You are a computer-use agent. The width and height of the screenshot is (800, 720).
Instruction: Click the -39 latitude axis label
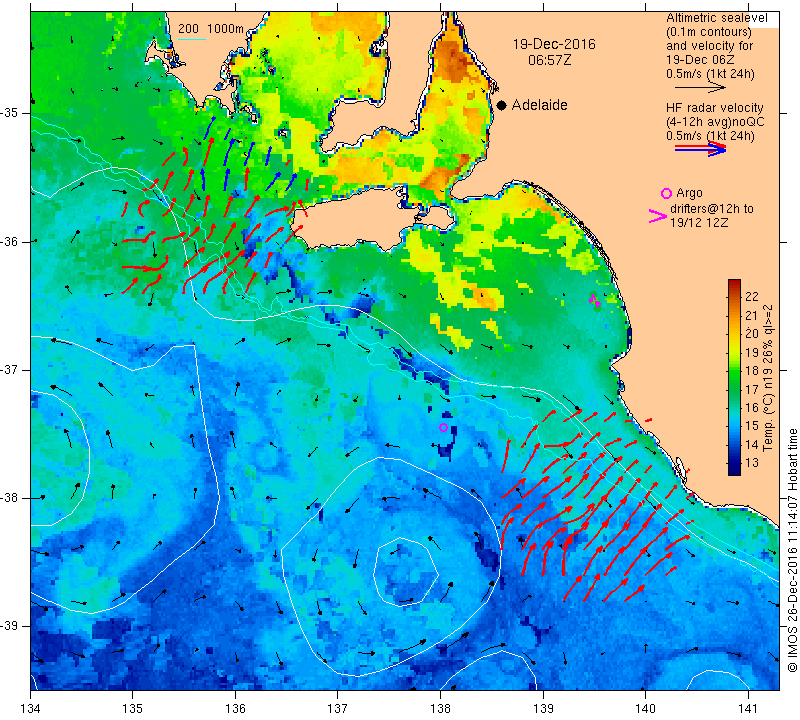pyautogui.click(x=11, y=626)
